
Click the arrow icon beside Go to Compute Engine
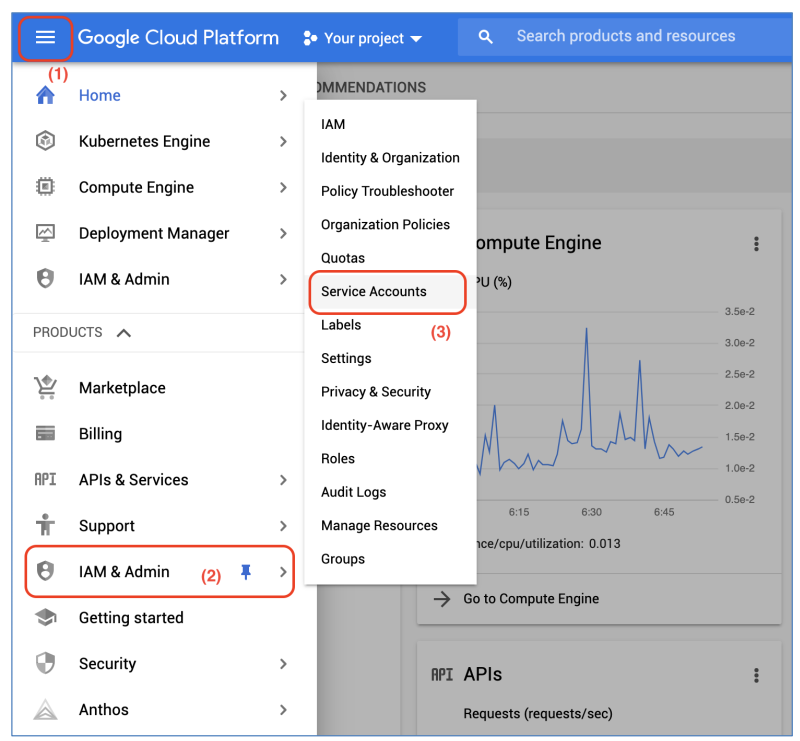pyautogui.click(x=442, y=599)
